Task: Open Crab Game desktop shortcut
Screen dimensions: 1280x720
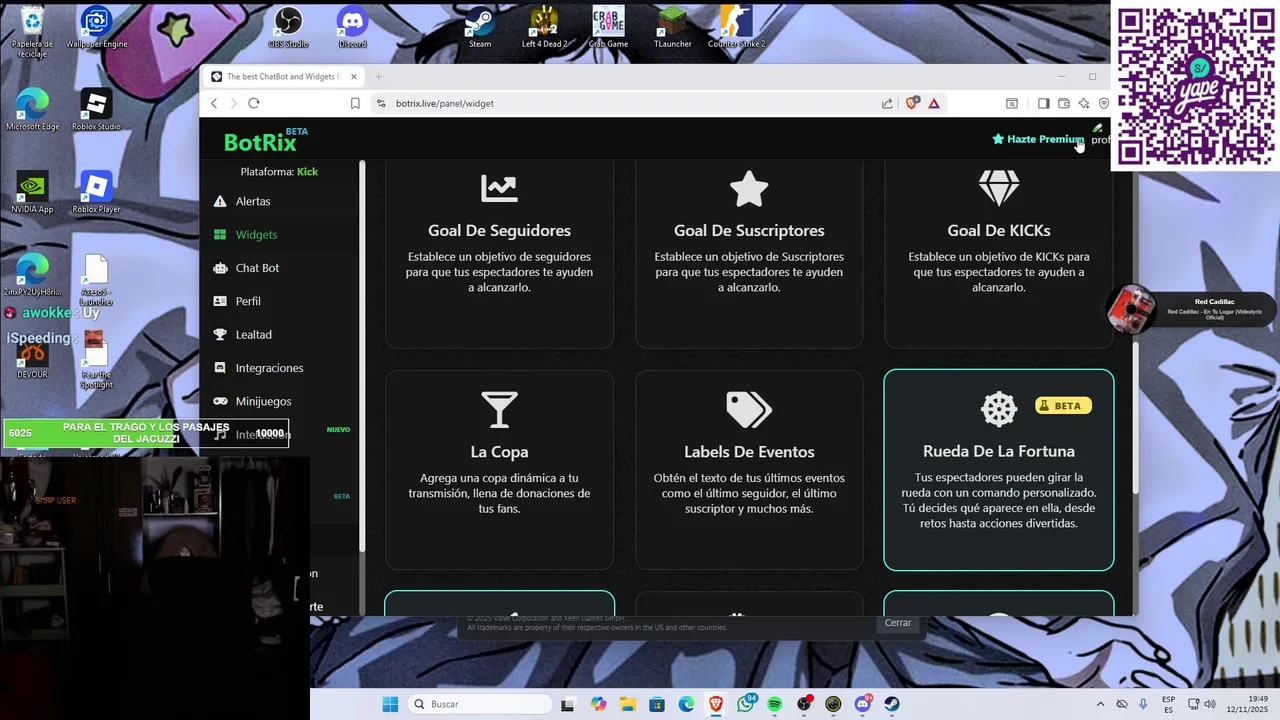Action: click(x=608, y=27)
